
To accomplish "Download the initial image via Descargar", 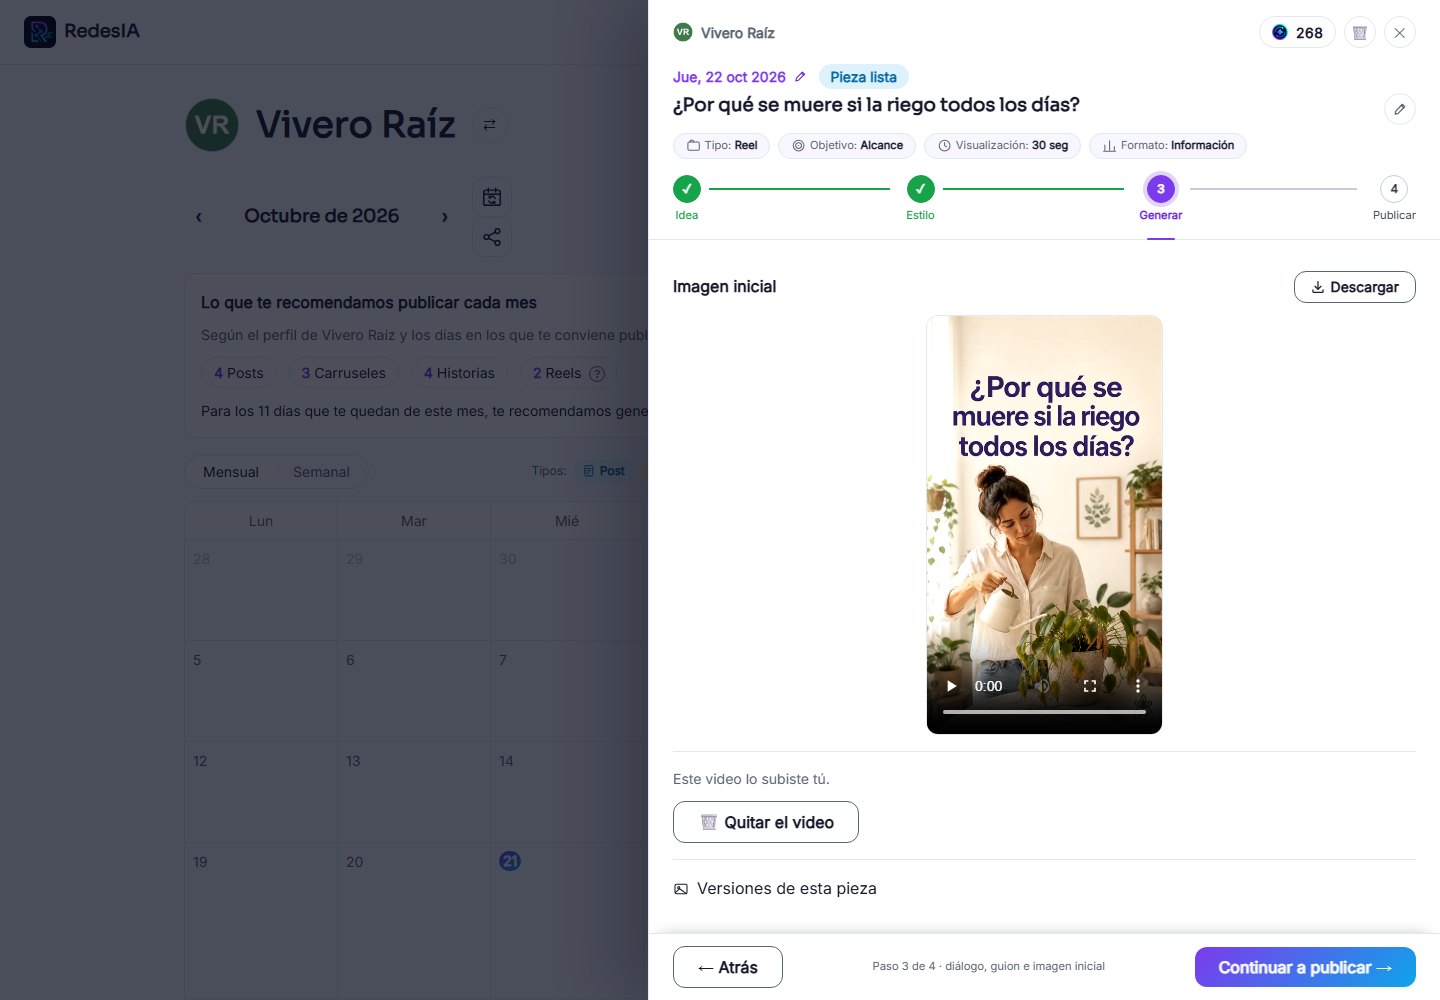I will (x=1355, y=287).
